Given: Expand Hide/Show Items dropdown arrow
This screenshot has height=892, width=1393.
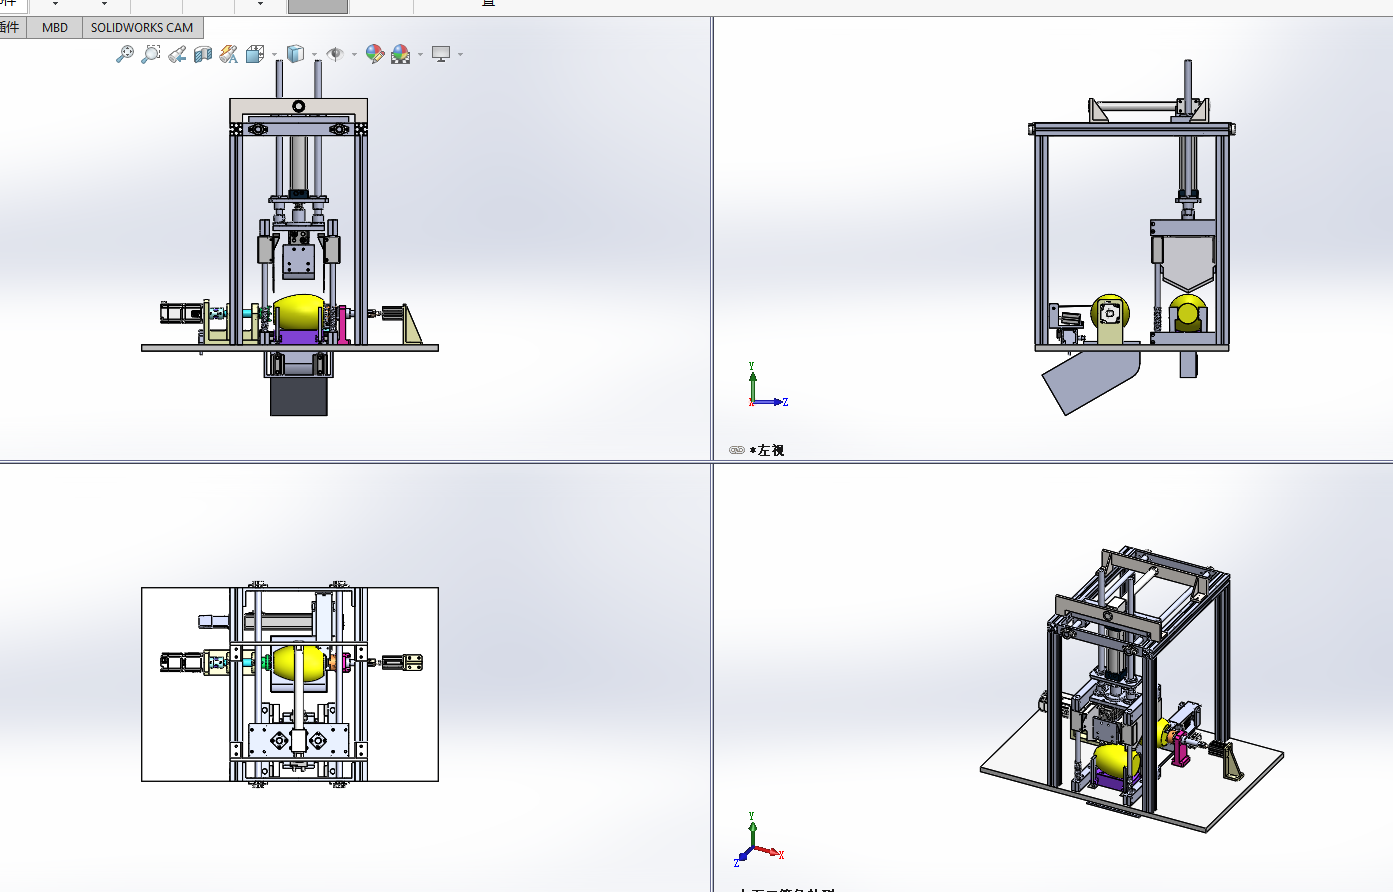Looking at the screenshot, I should coord(354,55).
